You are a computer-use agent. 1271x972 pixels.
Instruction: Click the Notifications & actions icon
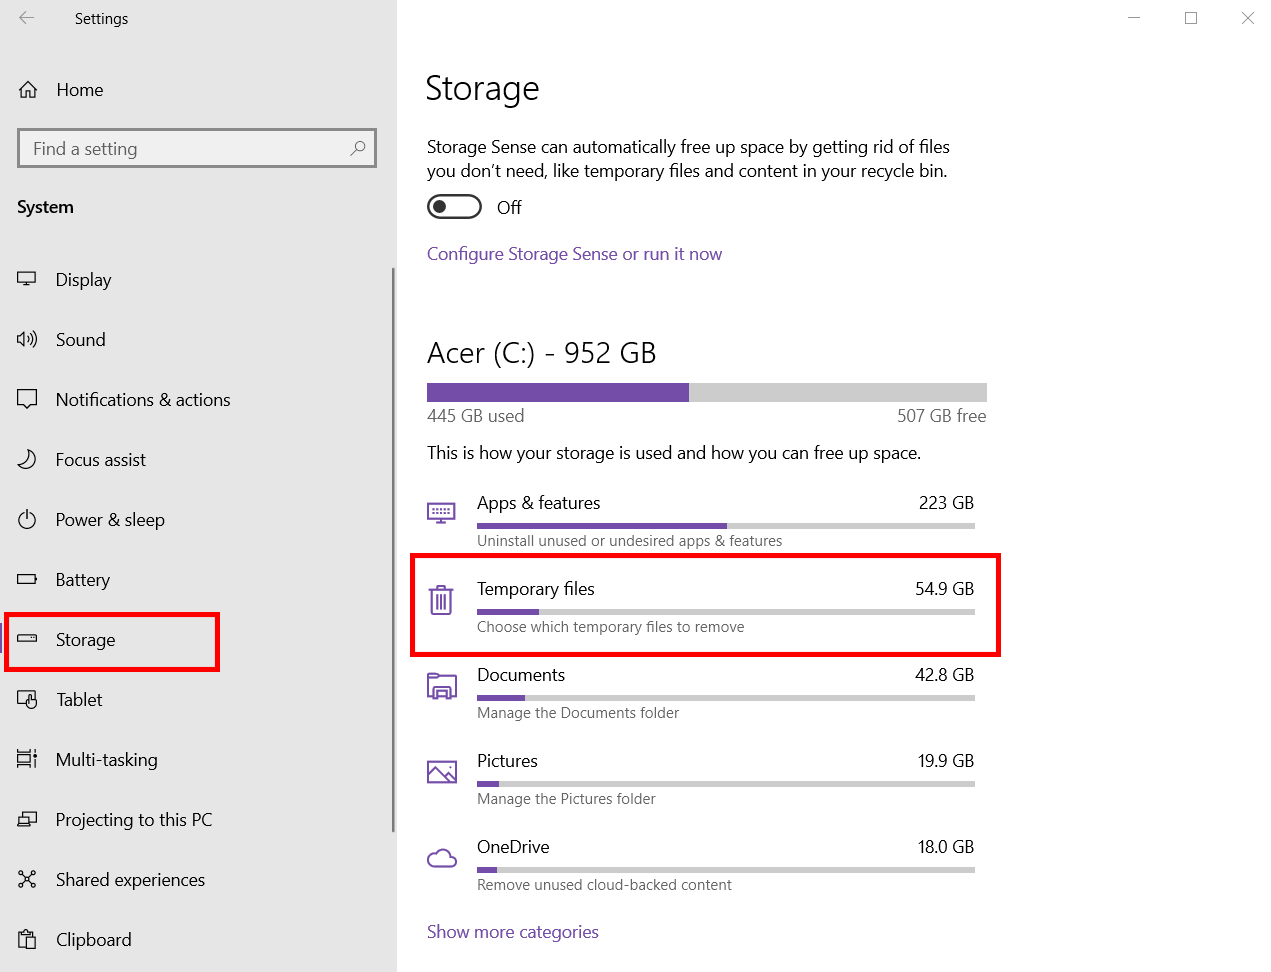point(27,399)
